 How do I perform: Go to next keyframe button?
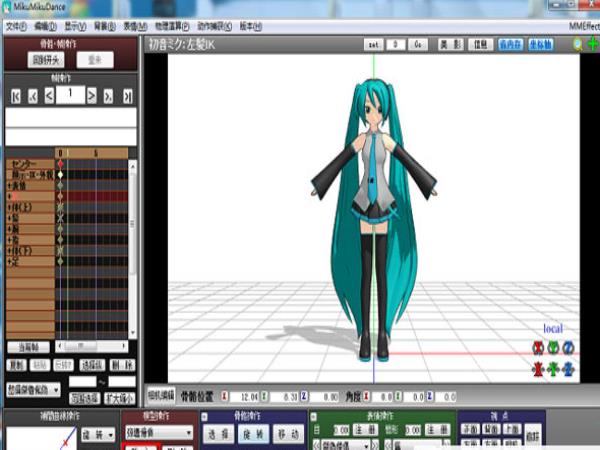(108, 96)
